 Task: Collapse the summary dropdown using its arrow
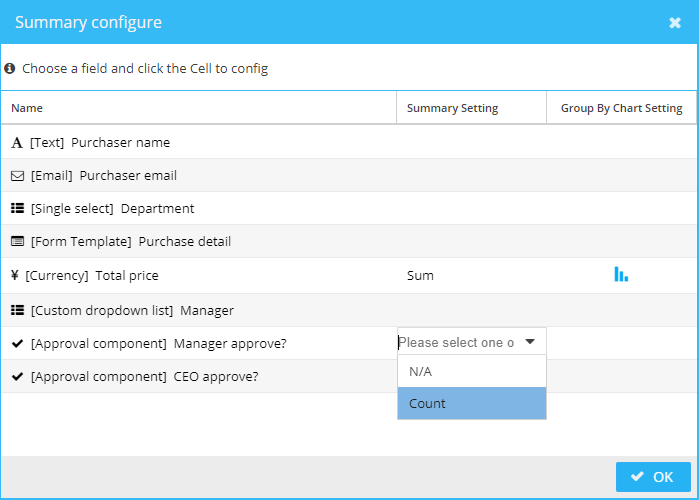point(530,342)
